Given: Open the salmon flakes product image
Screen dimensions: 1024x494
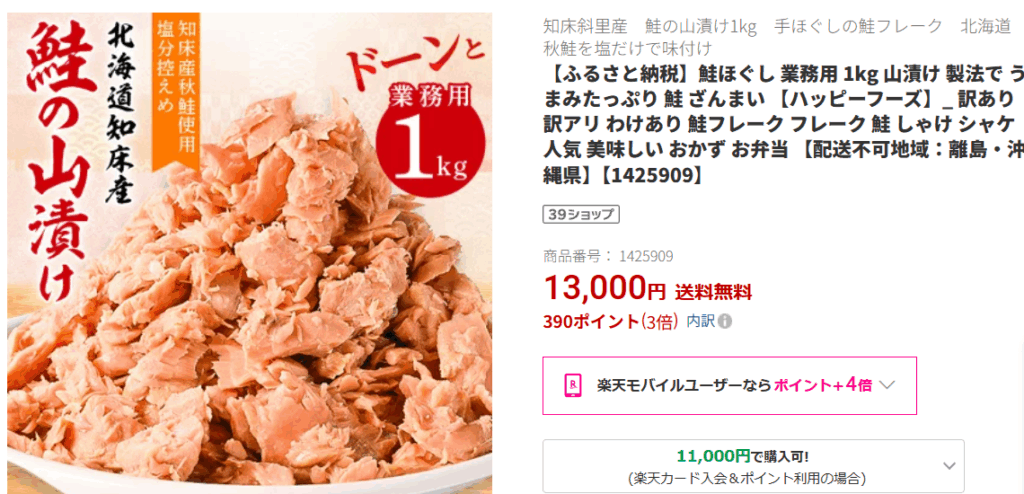Looking at the screenshot, I should point(249,252).
